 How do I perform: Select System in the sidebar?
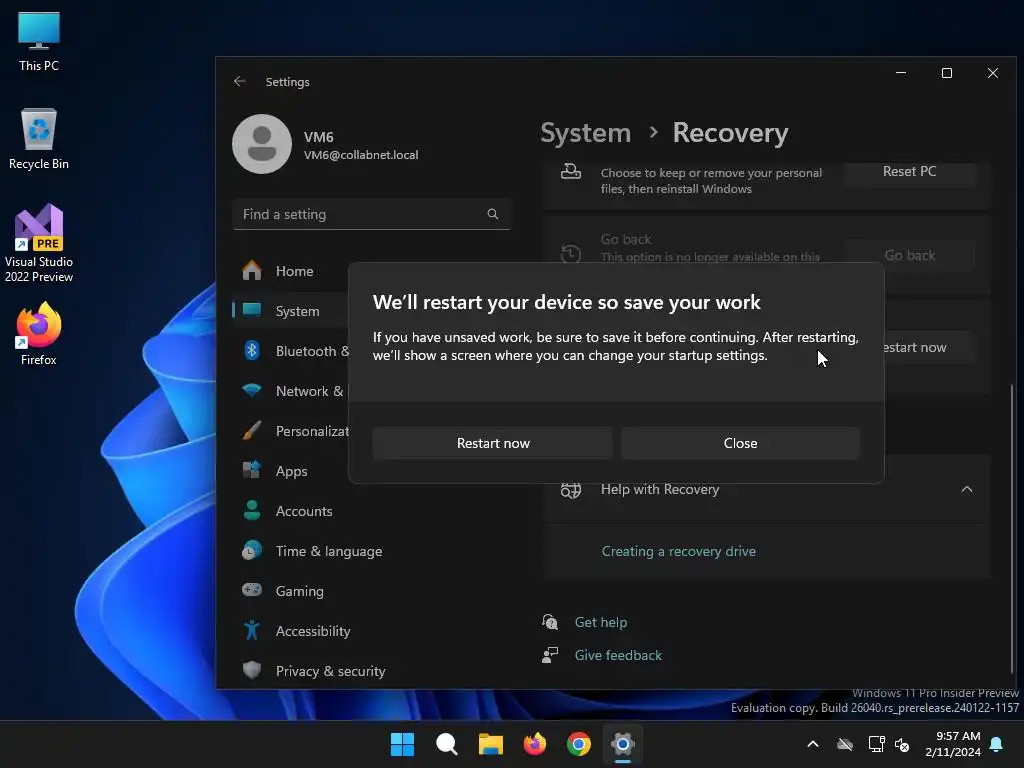[297, 311]
